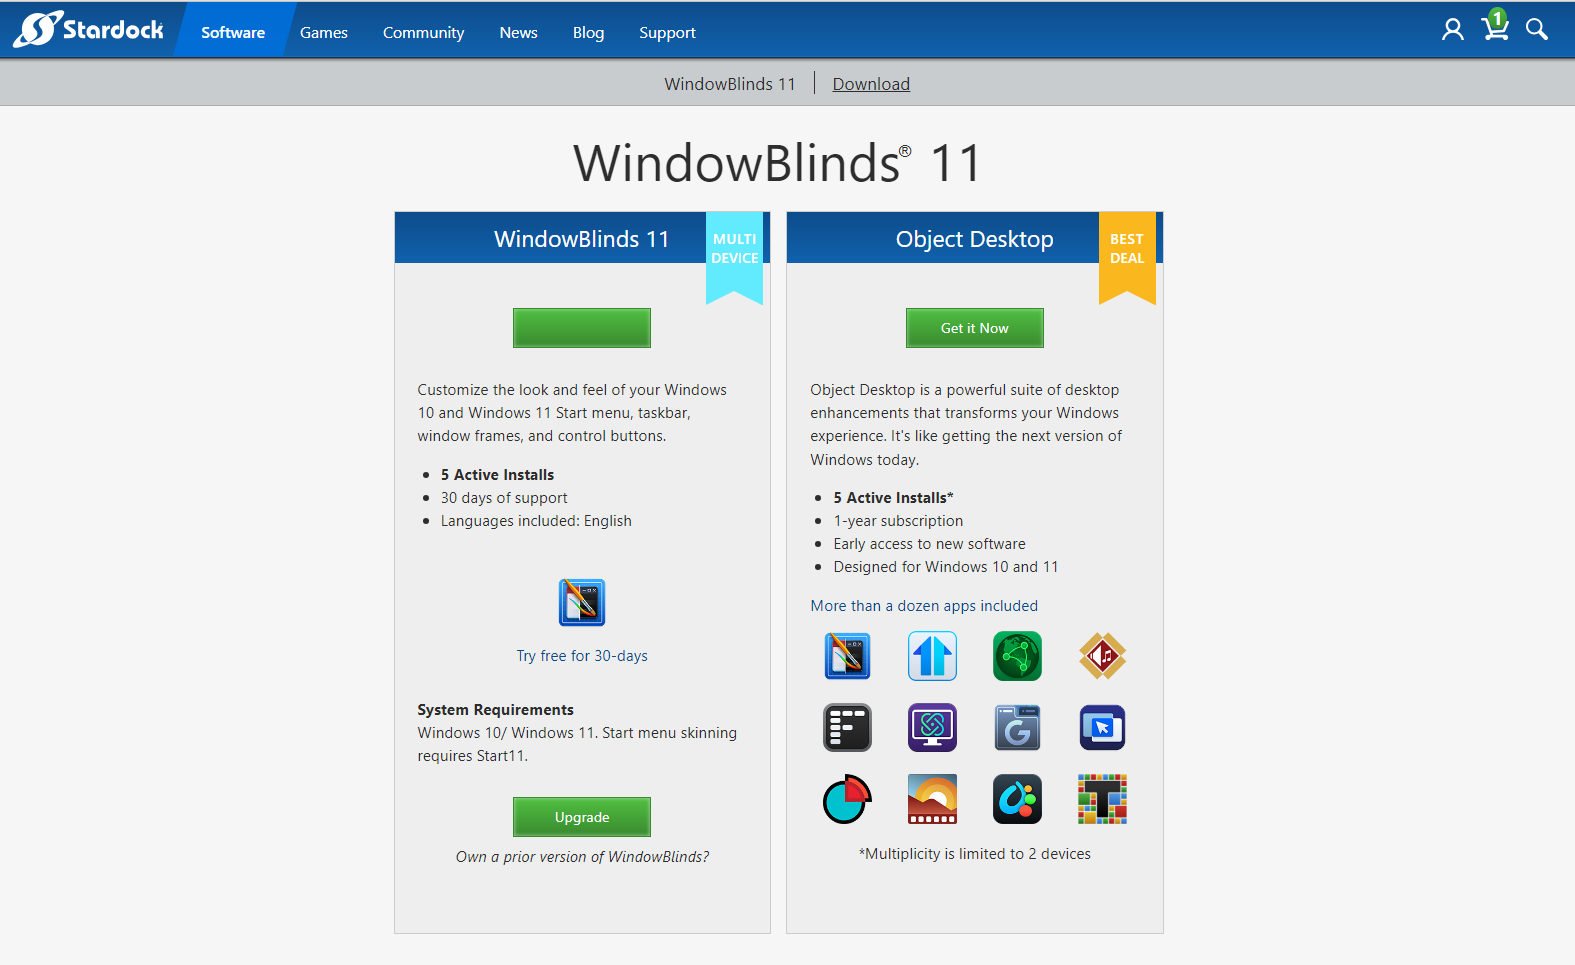Open the Try free for 30-days link
The height and width of the screenshot is (965, 1575).
pos(582,656)
